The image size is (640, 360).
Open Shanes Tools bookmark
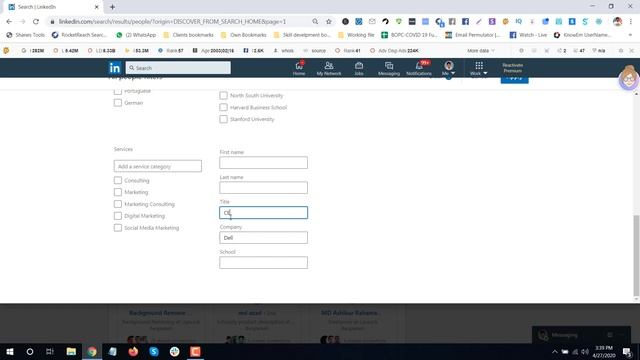[x=25, y=35]
